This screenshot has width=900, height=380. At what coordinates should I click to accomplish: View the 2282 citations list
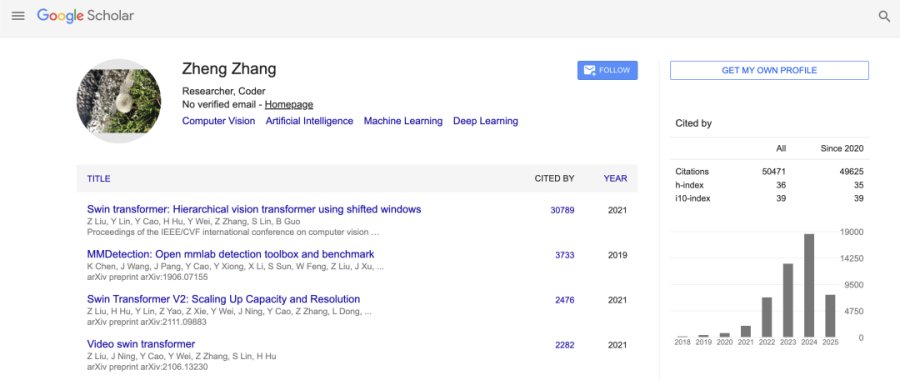(565, 345)
